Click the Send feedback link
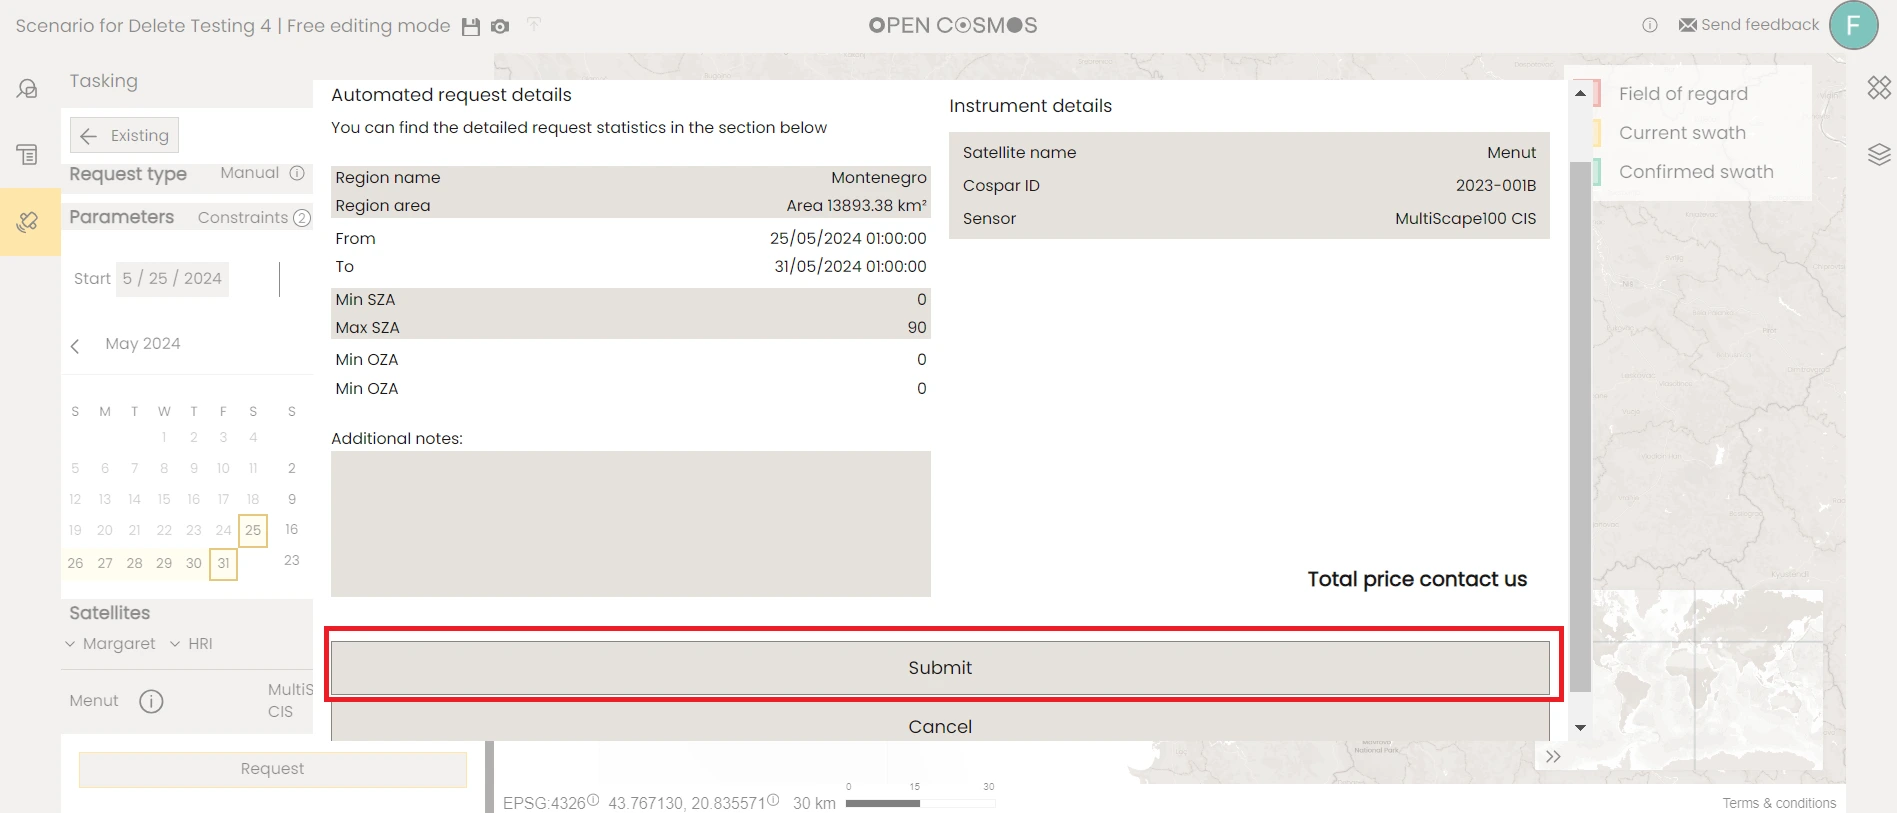 point(1749,25)
